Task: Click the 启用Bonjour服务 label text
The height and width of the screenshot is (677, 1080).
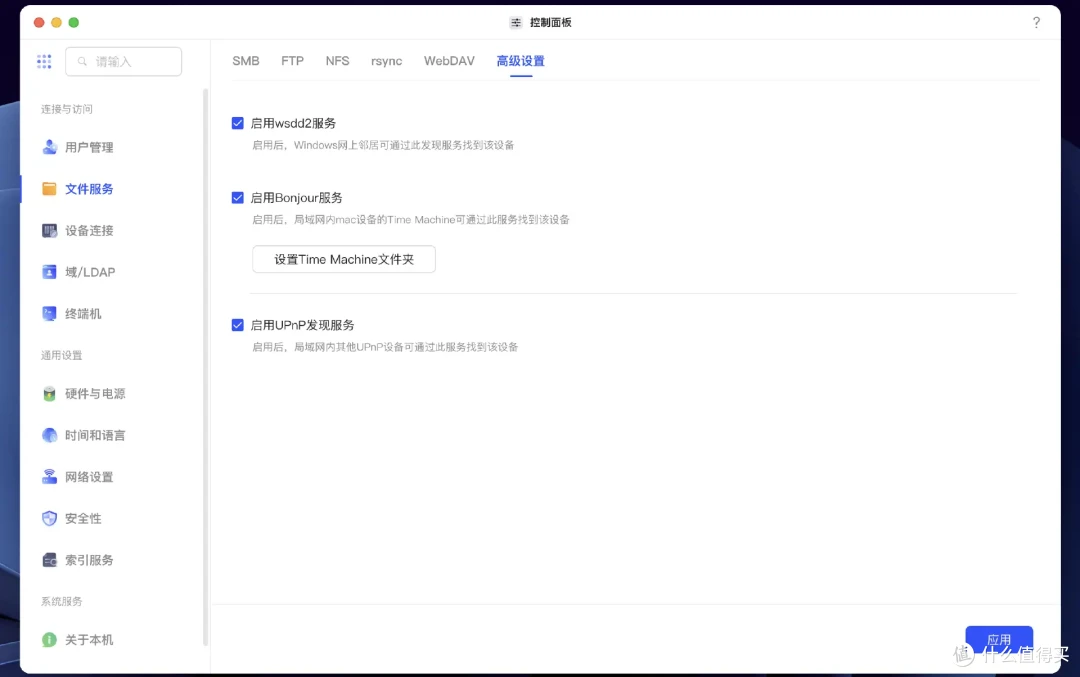Action: 296,198
